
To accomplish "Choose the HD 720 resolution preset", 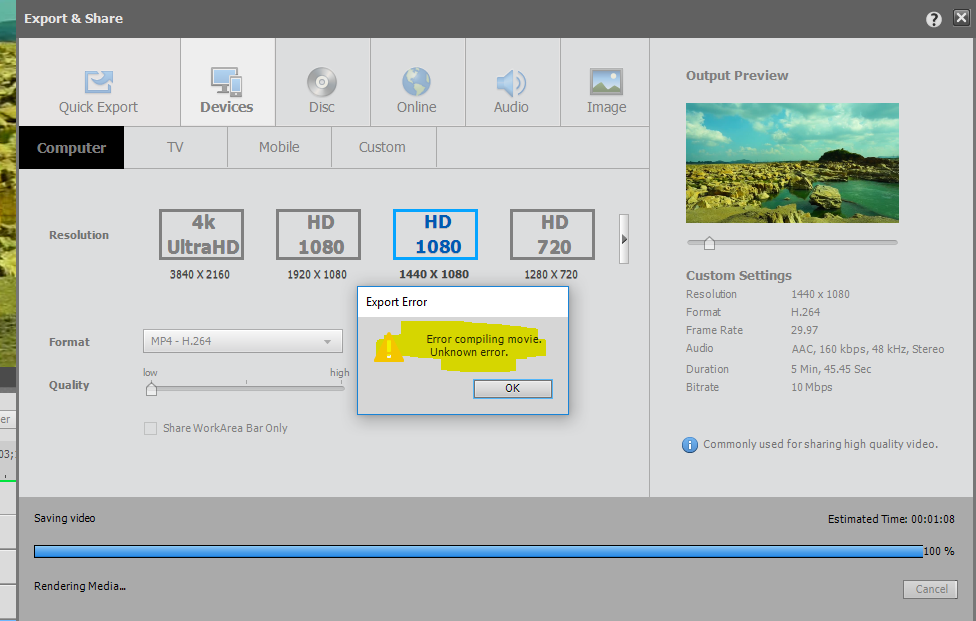I will tap(552, 235).
